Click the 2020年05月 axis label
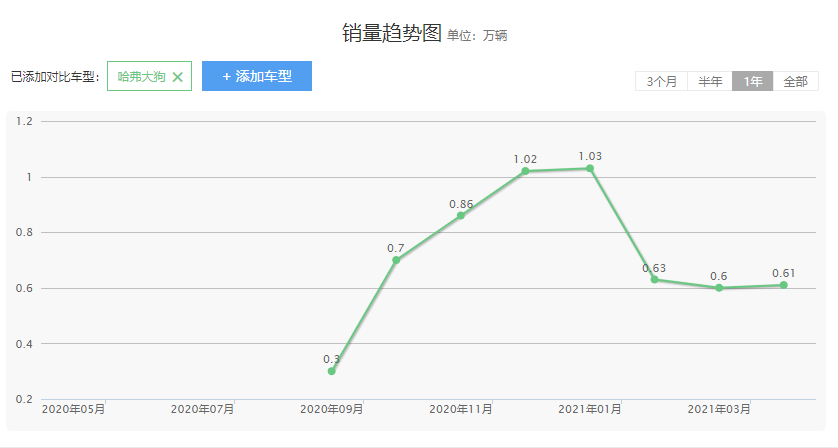The image size is (838, 448). (73, 410)
